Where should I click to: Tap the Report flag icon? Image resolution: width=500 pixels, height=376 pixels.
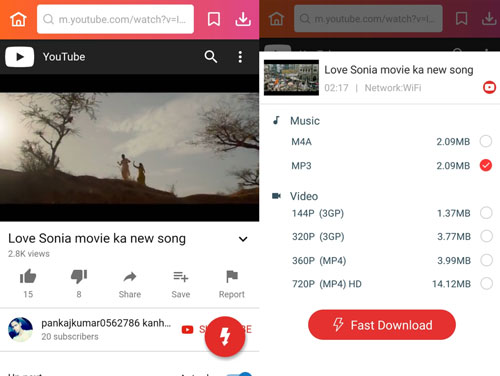(x=232, y=277)
